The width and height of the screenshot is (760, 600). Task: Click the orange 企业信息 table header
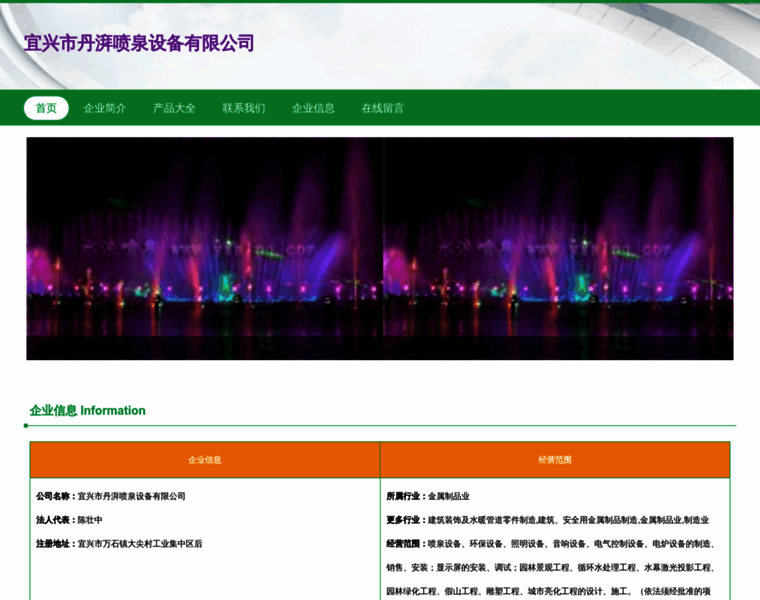[x=205, y=459]
